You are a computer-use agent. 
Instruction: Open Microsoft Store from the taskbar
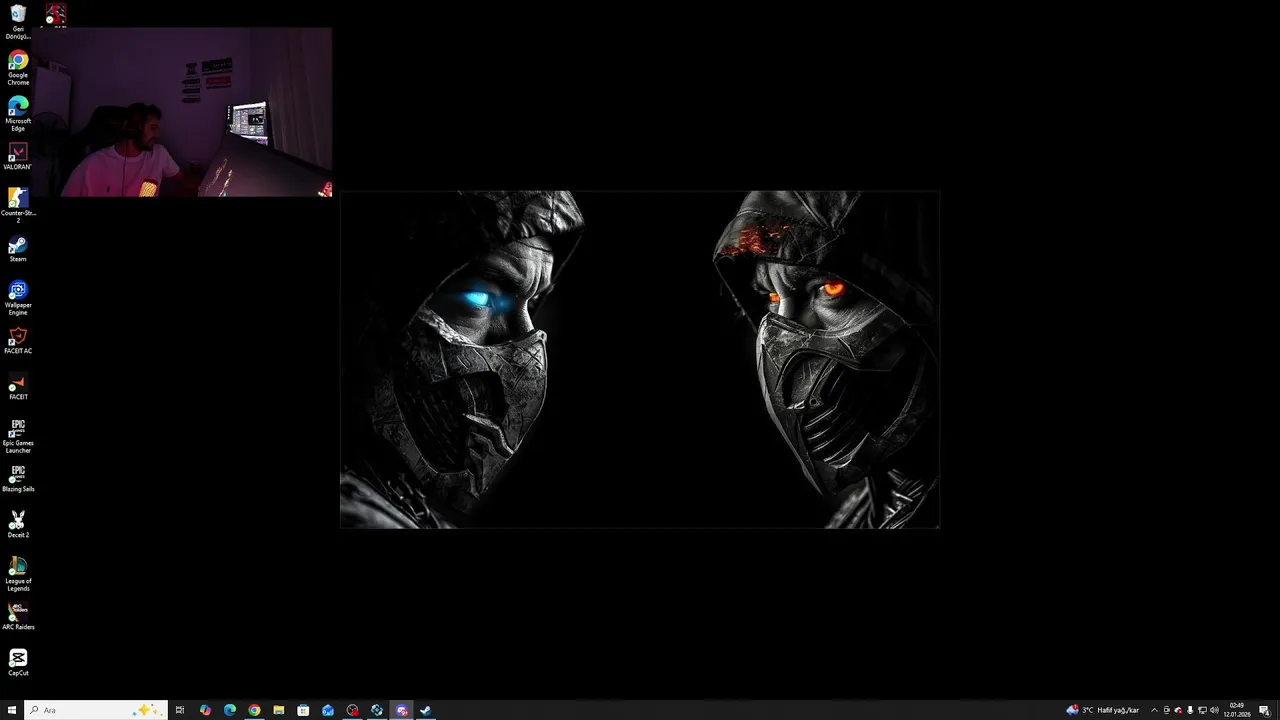303,710
